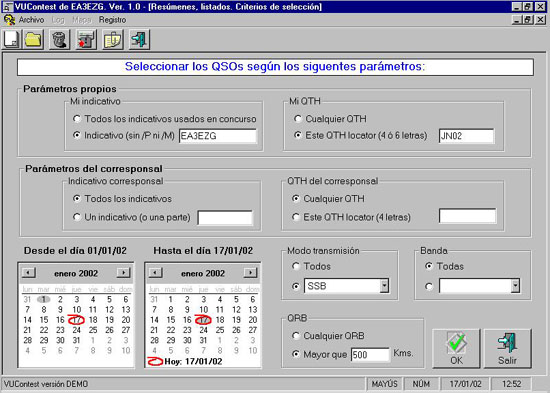Click the title bar application icon
The height and width of the screenshot is (393, 550).
(7, 7)
